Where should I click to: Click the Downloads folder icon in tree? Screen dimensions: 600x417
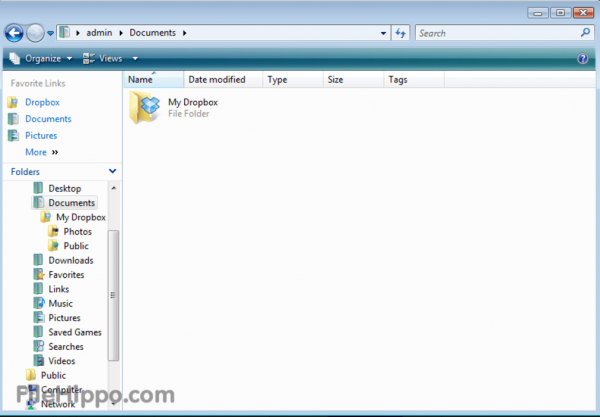(x=38, y=261)
